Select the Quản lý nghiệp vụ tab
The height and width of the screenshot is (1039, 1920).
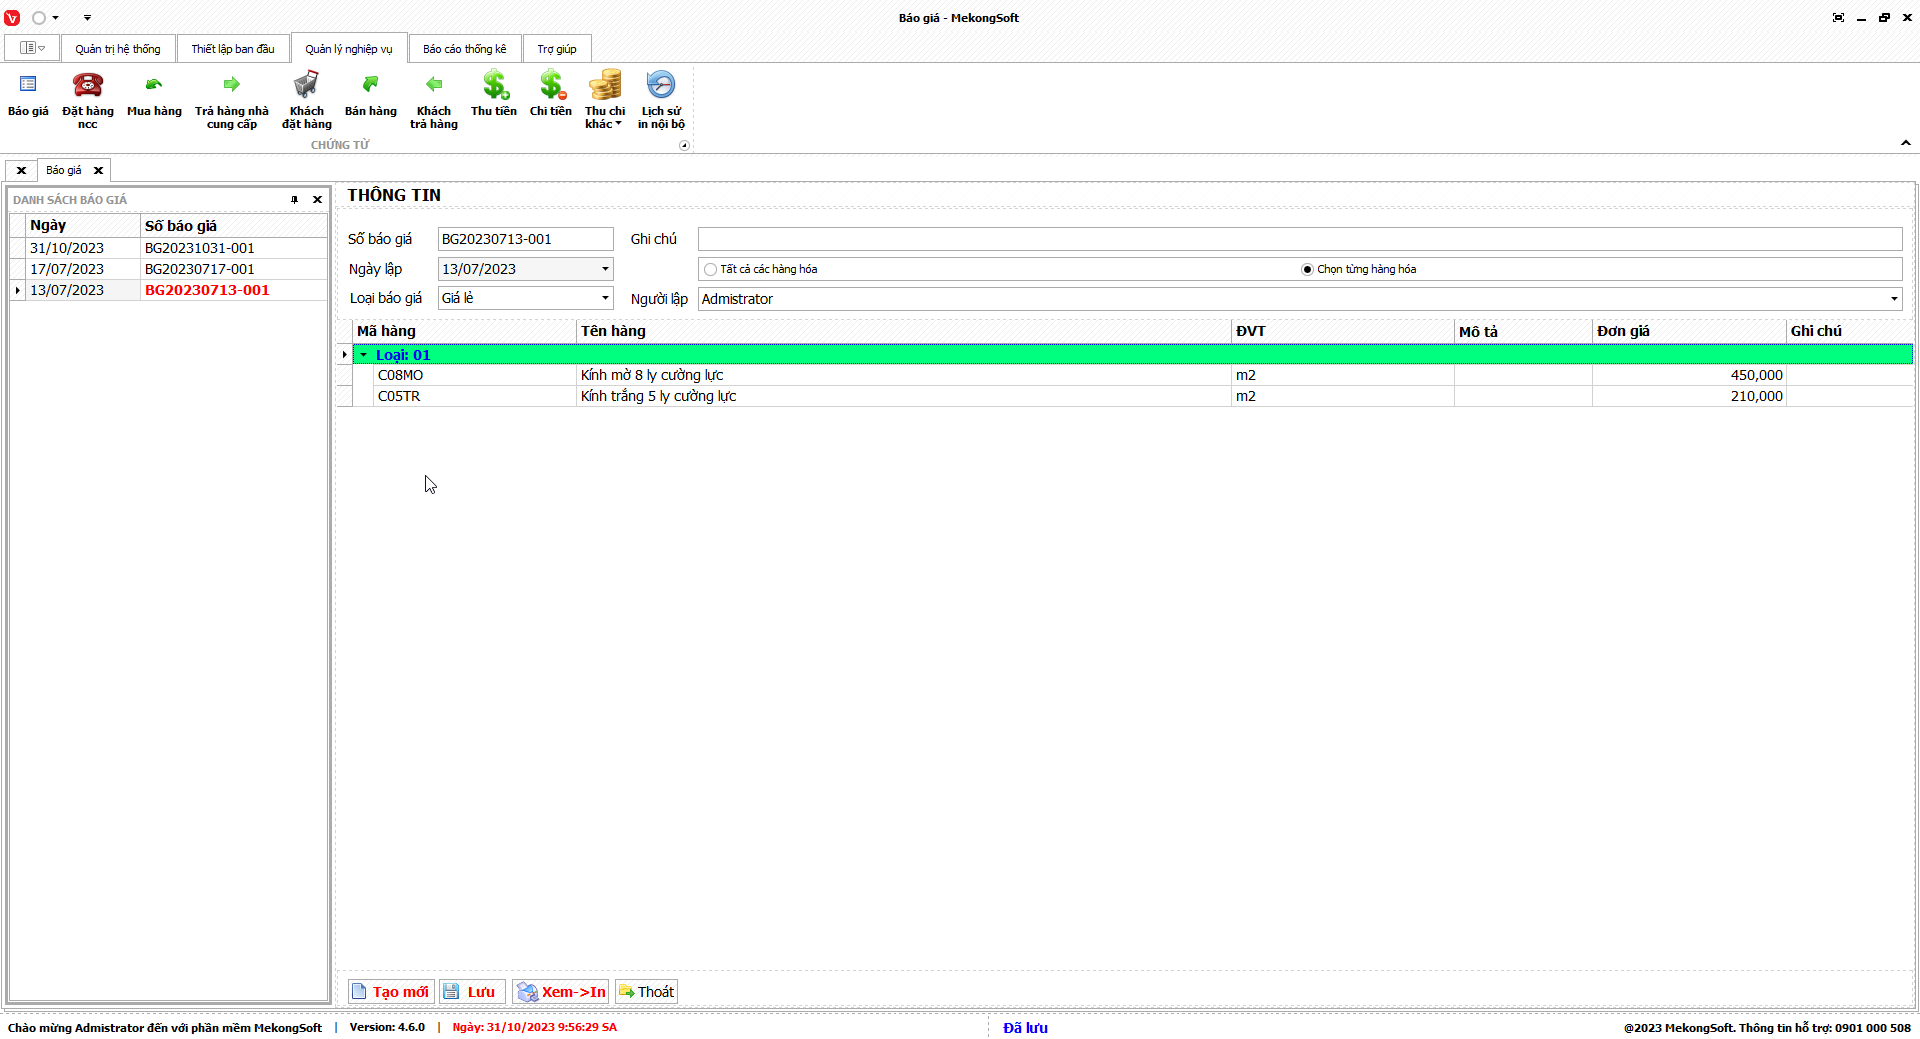(x=349, y=49)
